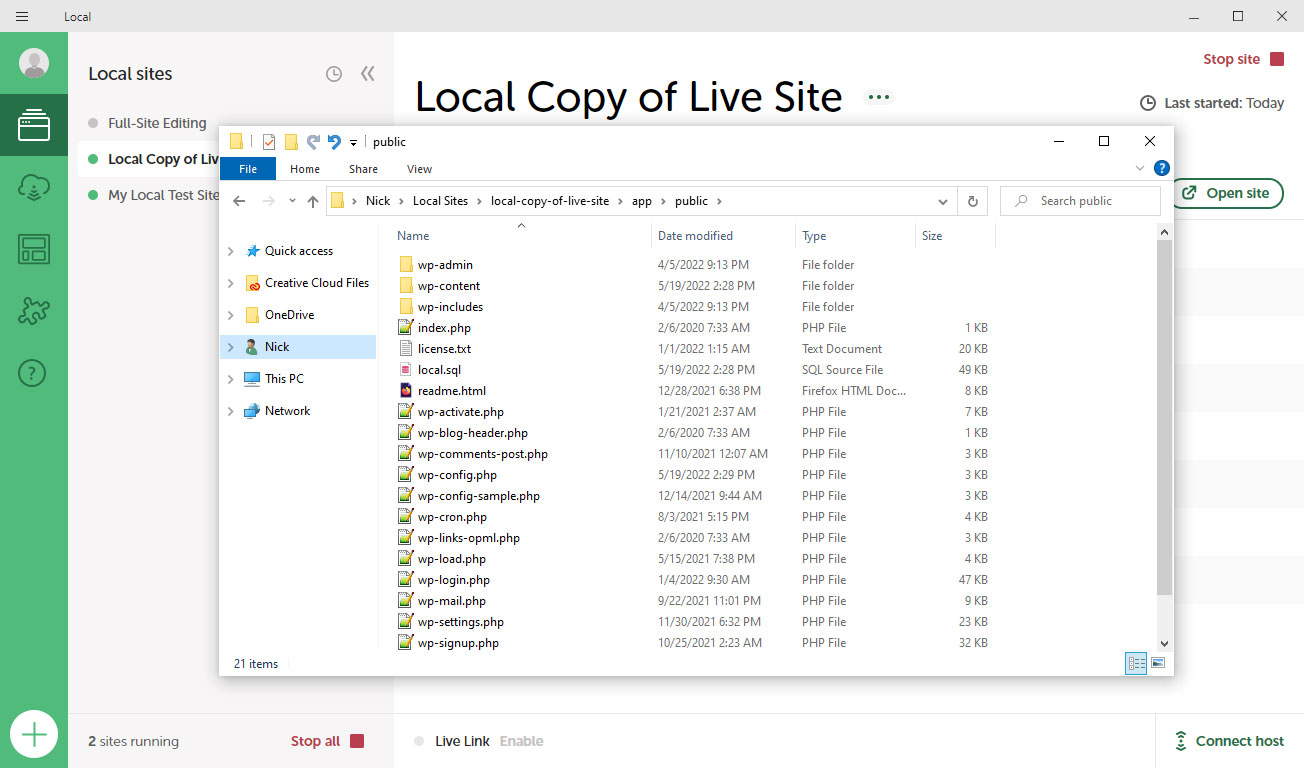Select the wp-admin folder
This screenshot has height=768, width=1304.
446,265
